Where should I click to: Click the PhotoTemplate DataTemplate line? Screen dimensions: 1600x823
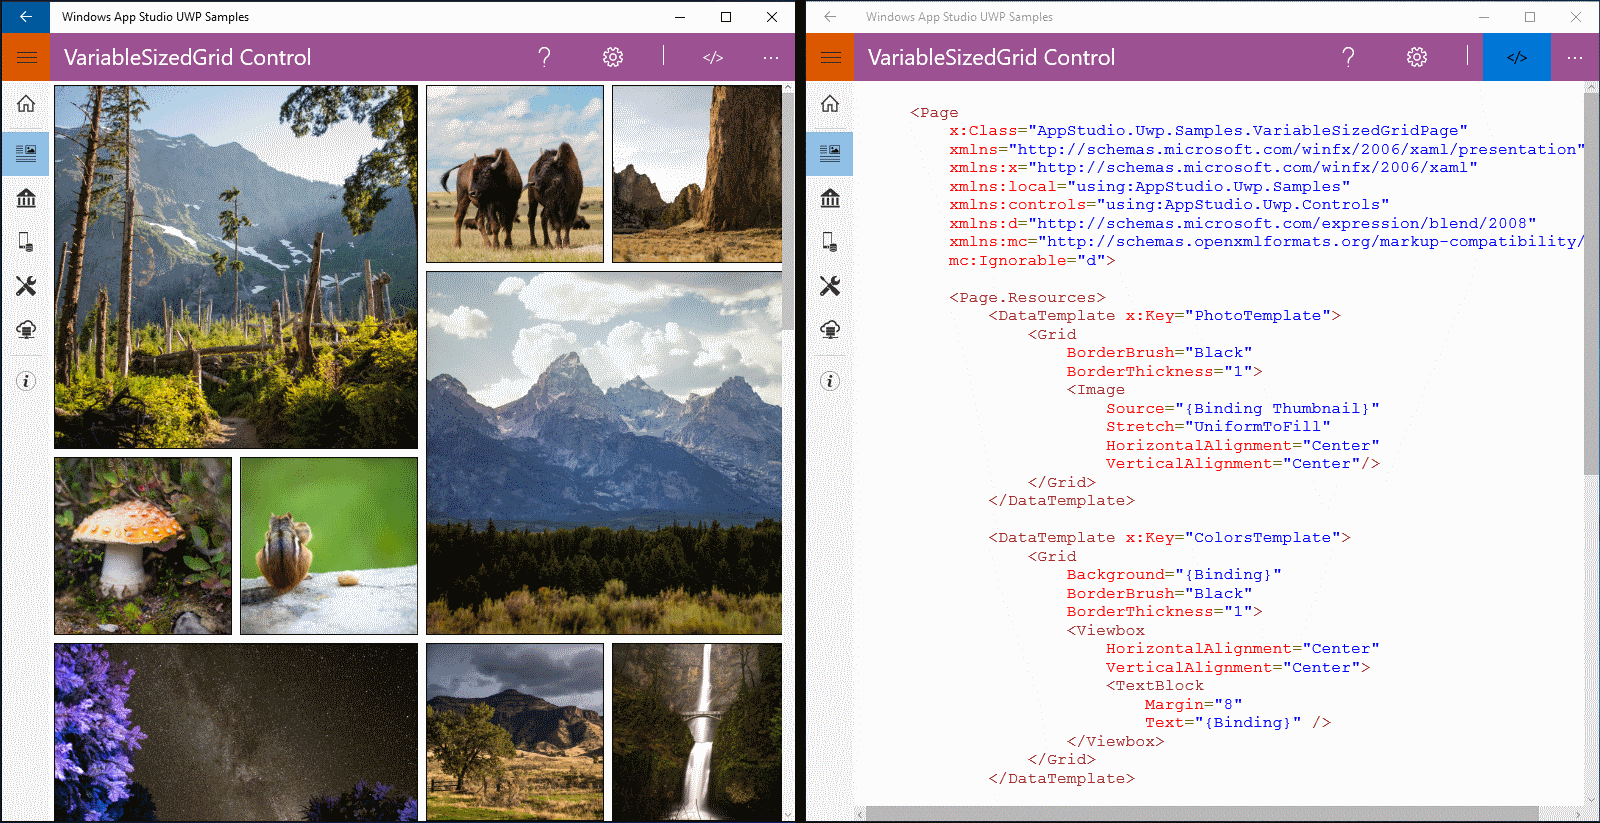pos(1164,316)
